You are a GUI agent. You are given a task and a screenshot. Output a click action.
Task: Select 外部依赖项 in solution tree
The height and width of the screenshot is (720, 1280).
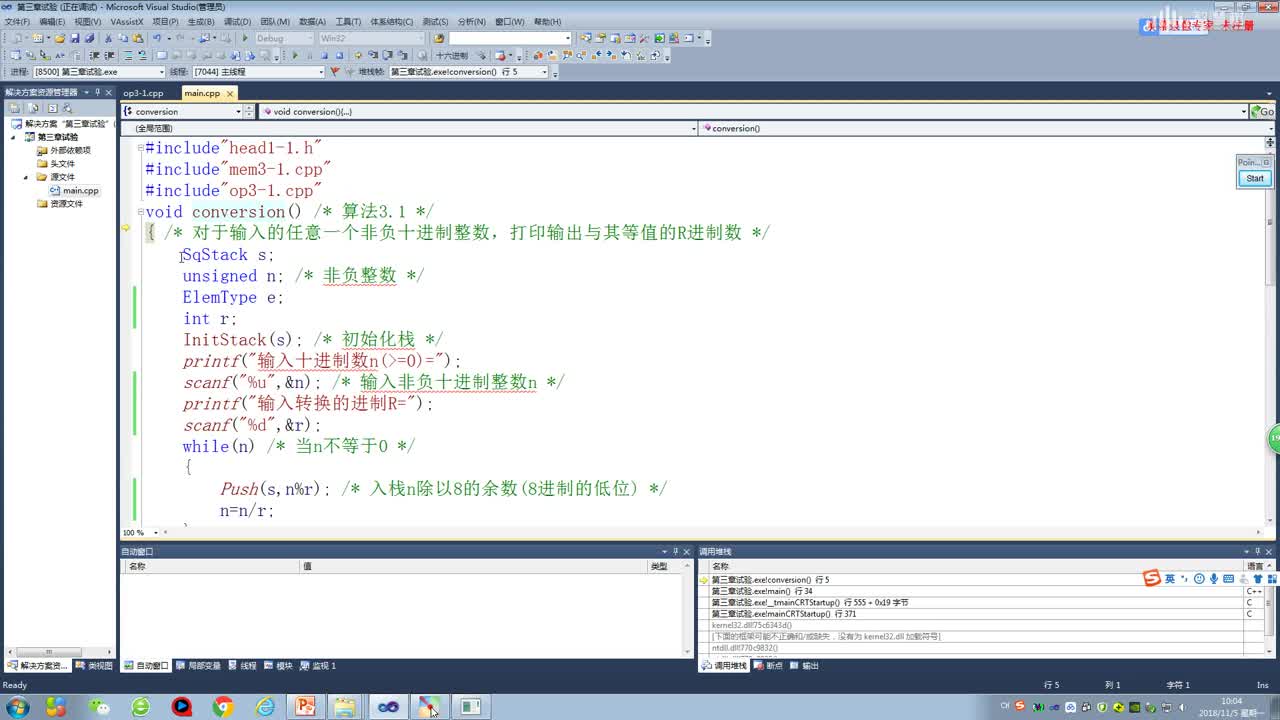[70, 150]
